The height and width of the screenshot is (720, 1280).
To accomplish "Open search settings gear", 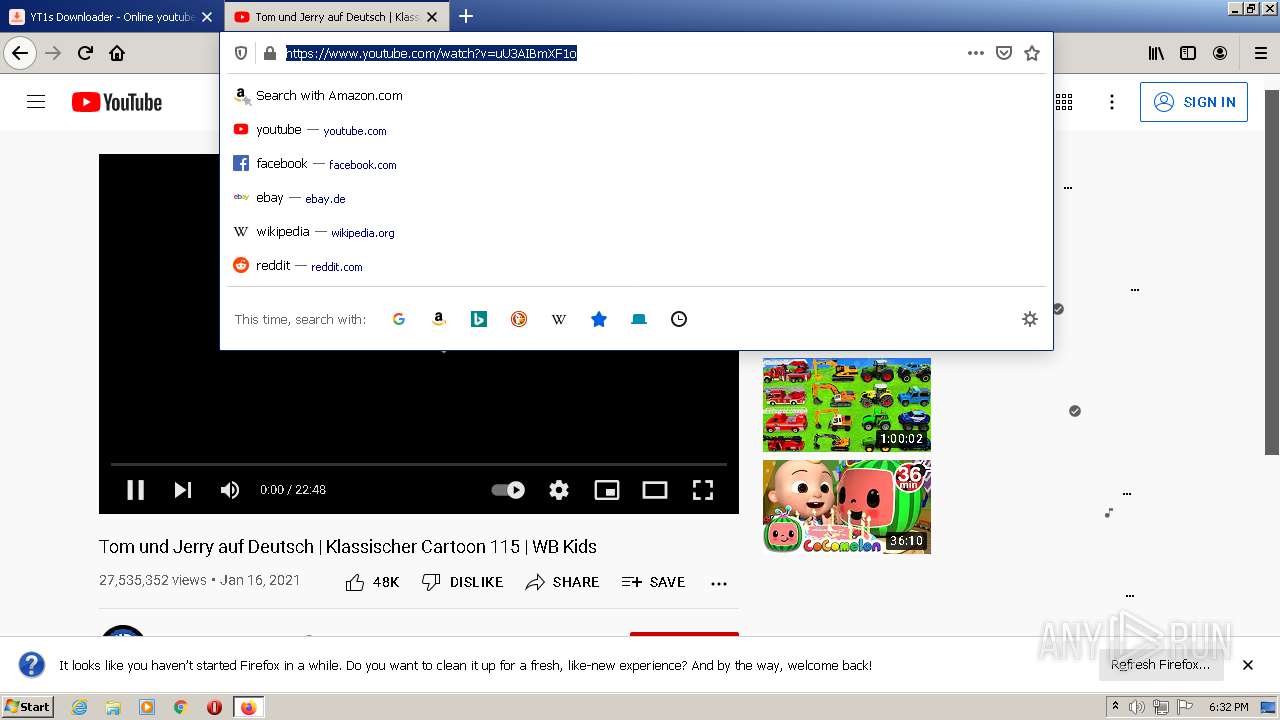I will point(1030,319).
